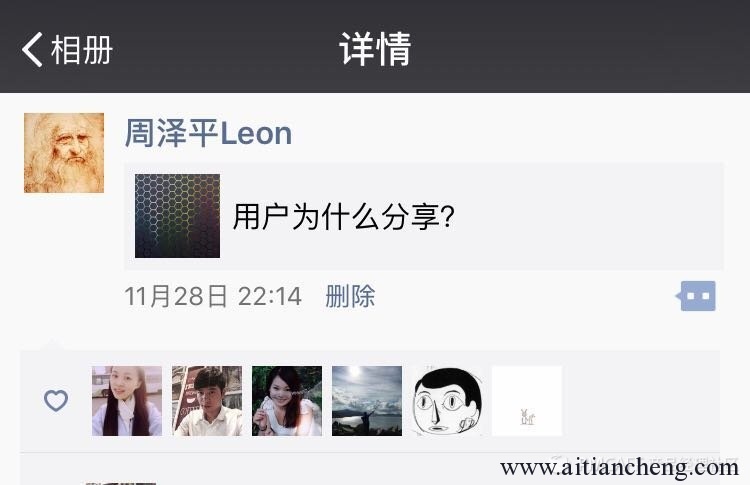The height and width of the screenshot is (485, 750).
Task: Open the man in white shirt avatar
Action: 207,401
